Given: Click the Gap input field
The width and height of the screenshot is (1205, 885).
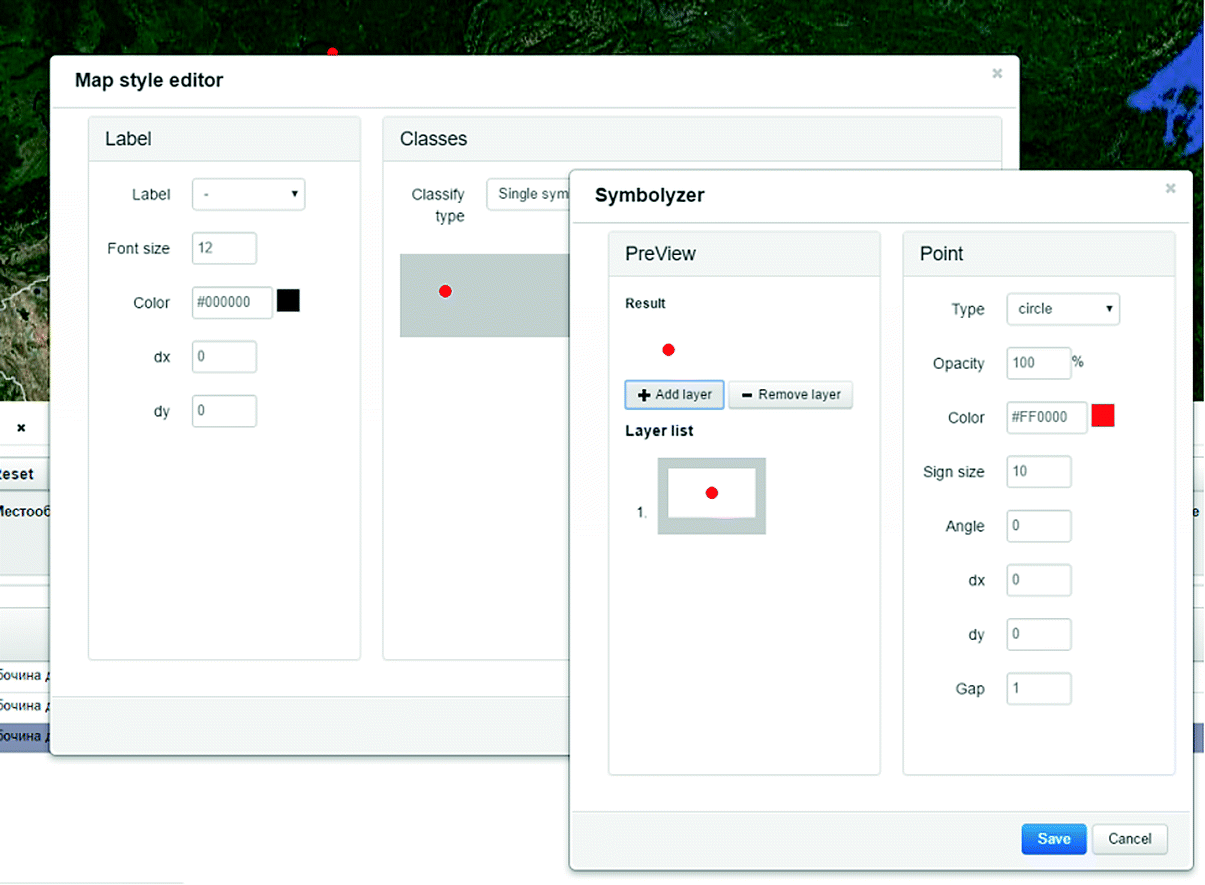Looking at the screenshot, I should pos(1038,689).
